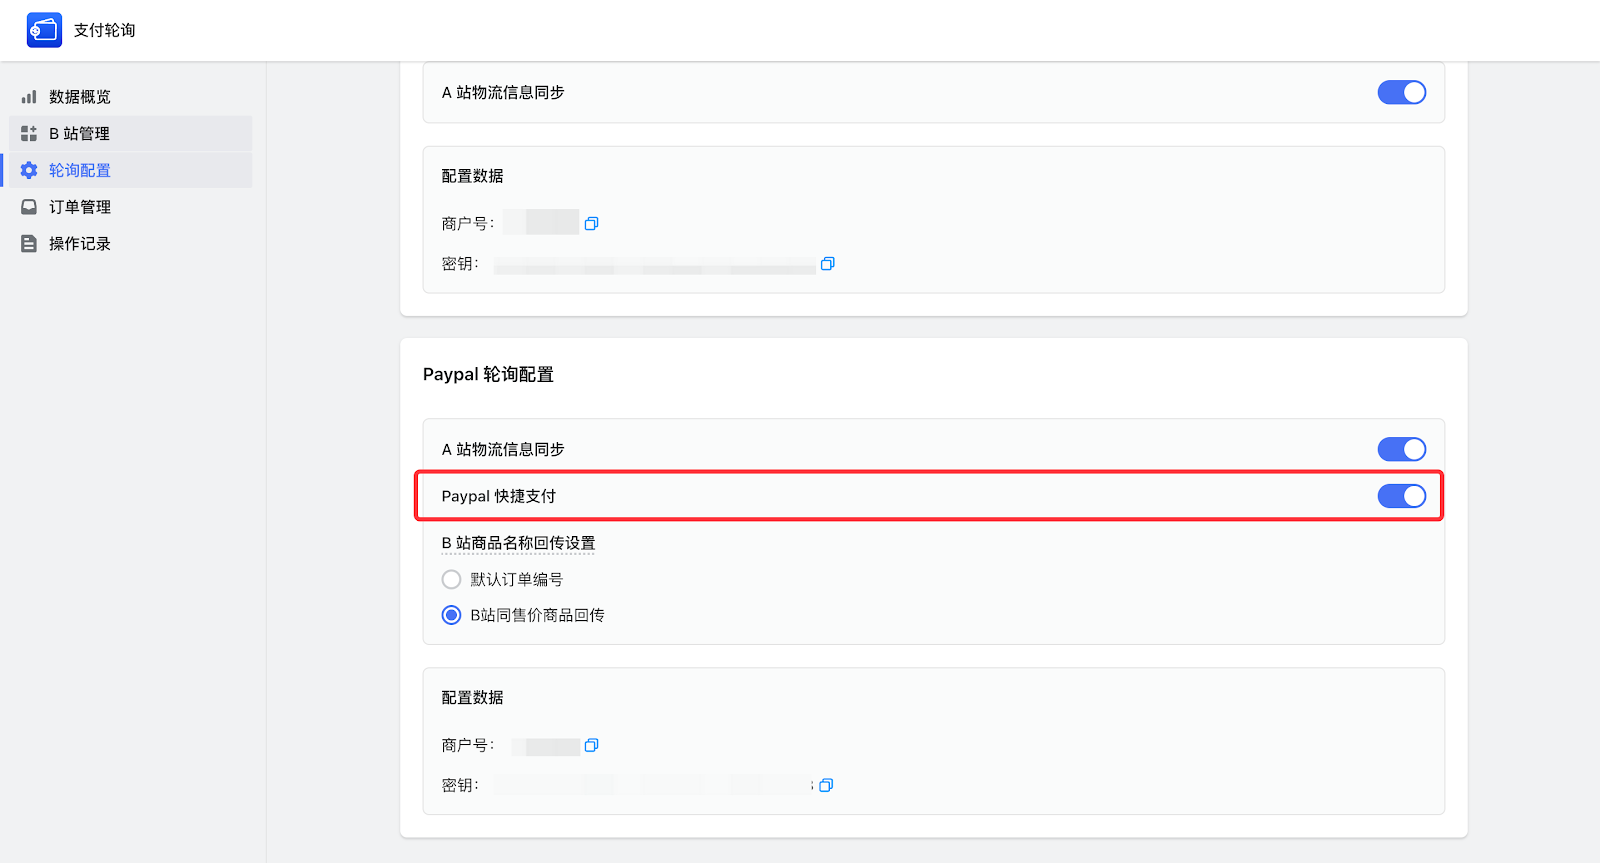Viewport: 1600px width, 863px height.
Task: Click the B 站商品名称回传设置 label
Action: (518, 543)
